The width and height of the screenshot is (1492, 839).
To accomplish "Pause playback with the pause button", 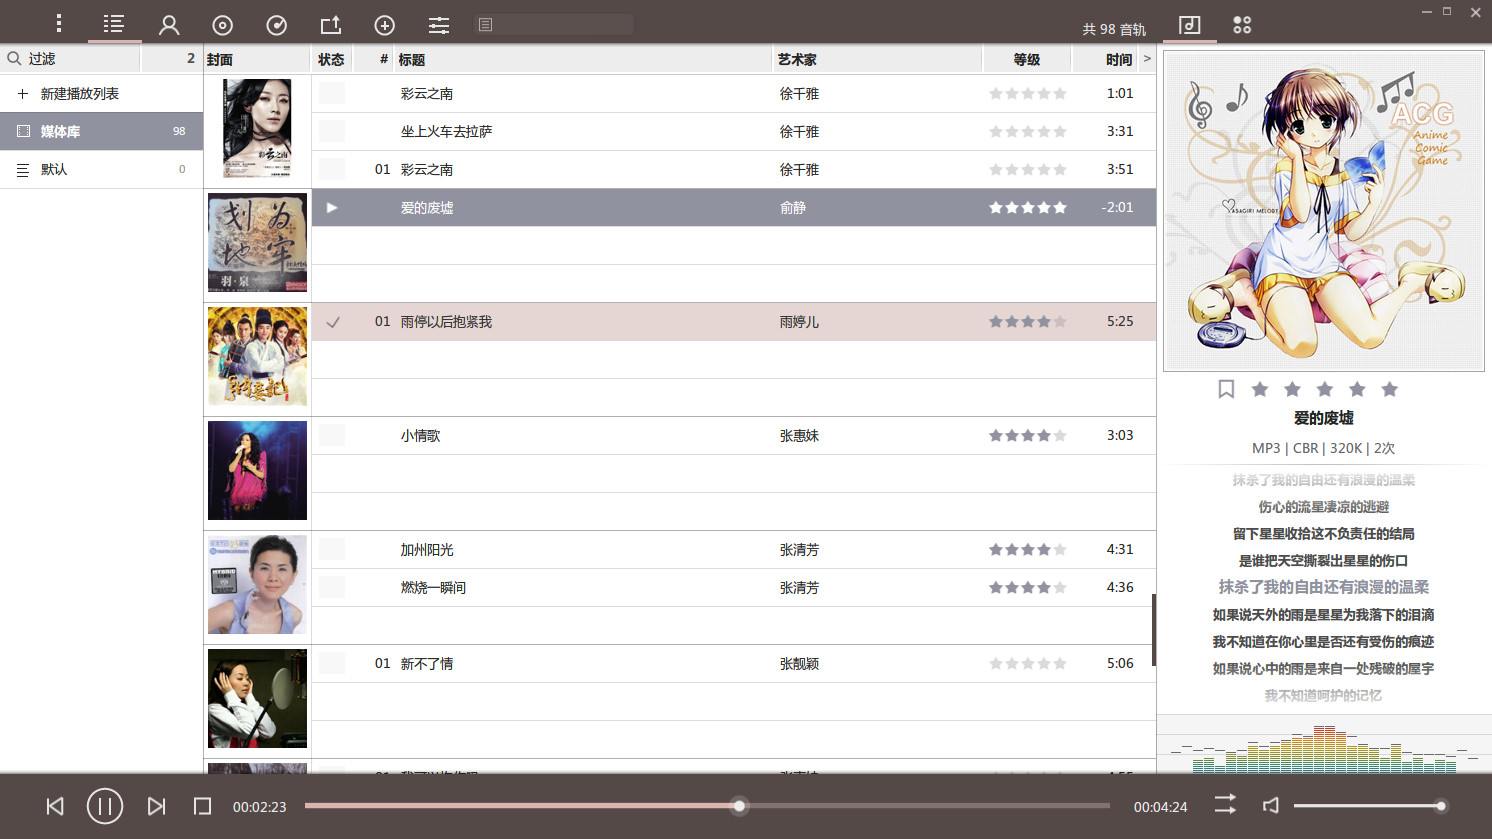I will coord(105,806).
